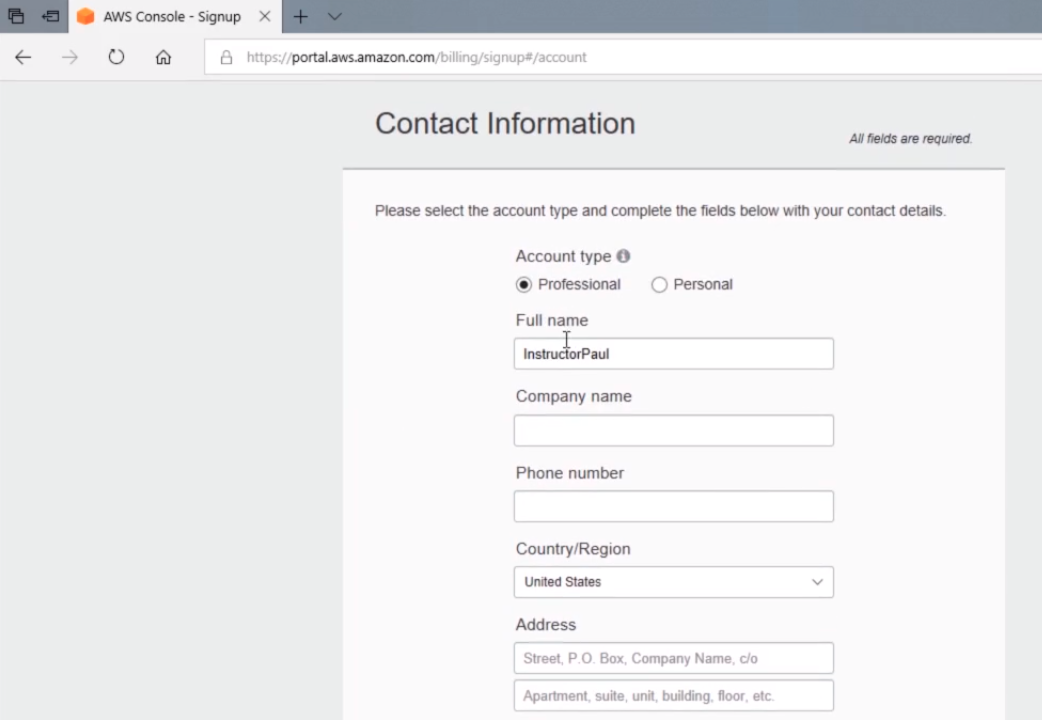1042x720 pixels.
Task: Close the AWS Console - Signup tab
Action: 265,16
